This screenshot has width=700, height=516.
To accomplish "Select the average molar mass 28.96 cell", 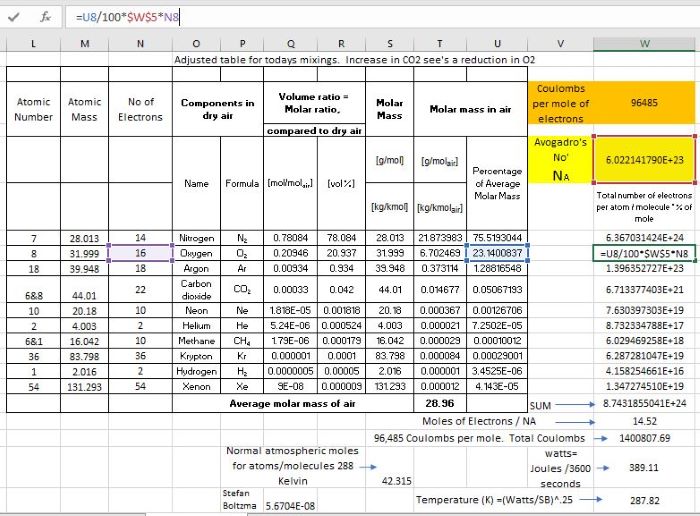I will point(440,404).
